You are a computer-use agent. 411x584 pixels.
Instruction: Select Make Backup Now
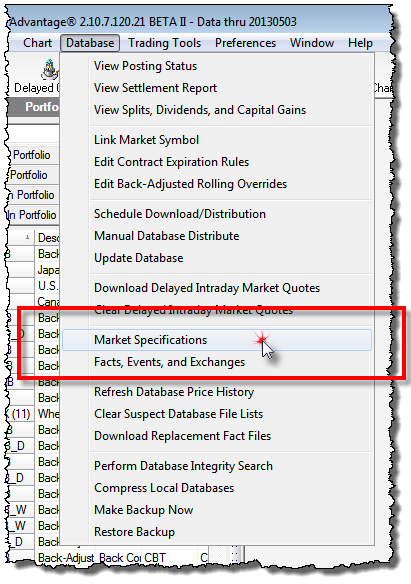218,510
